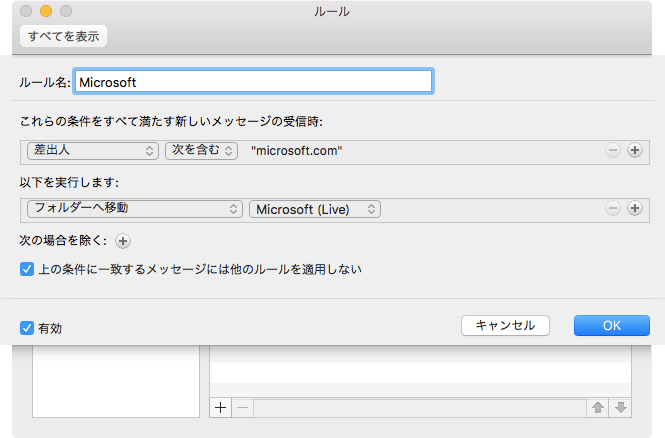Click the plus button below the rules list
Viewport: 665px width, 438px height.
point(221,407)
